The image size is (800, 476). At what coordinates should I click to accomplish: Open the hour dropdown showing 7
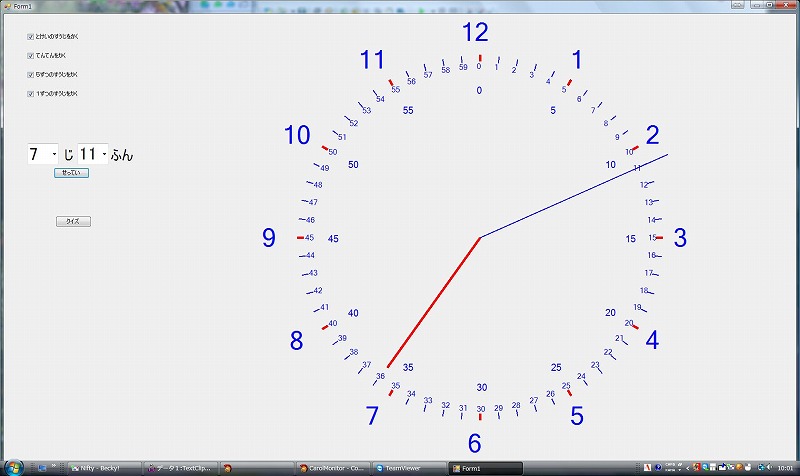click(x=43, y=154)
